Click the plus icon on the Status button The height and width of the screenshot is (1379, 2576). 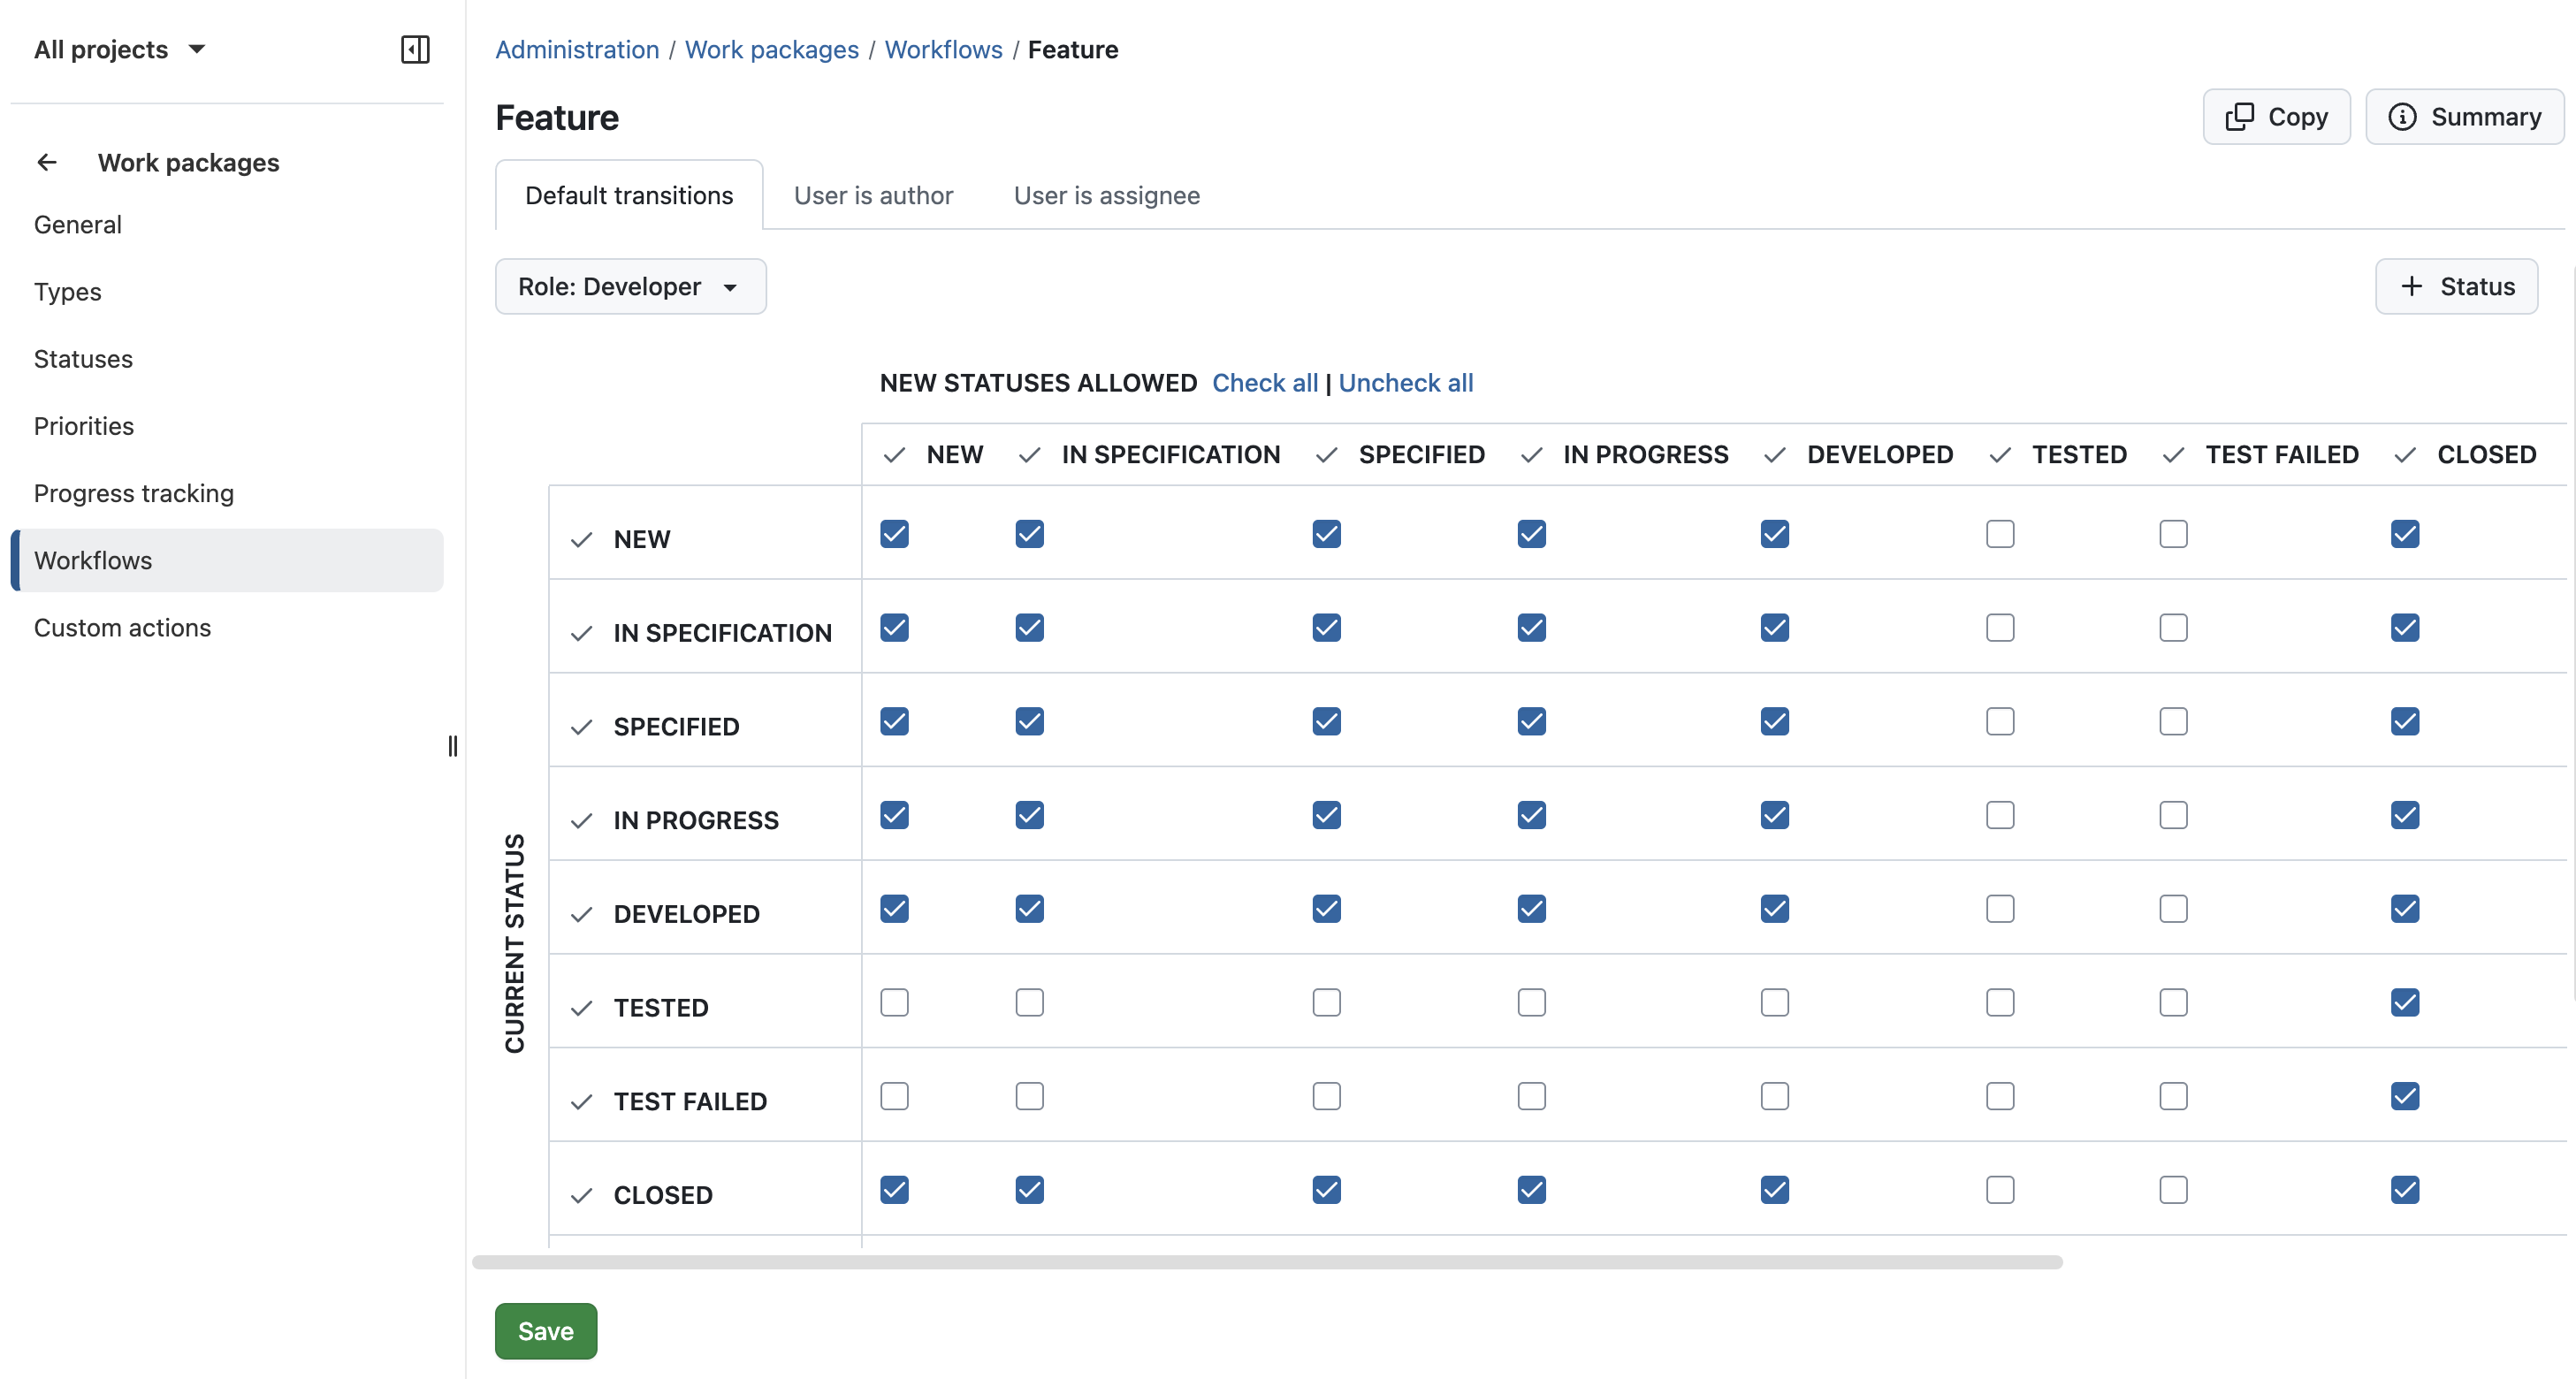tap(2410, 286)
